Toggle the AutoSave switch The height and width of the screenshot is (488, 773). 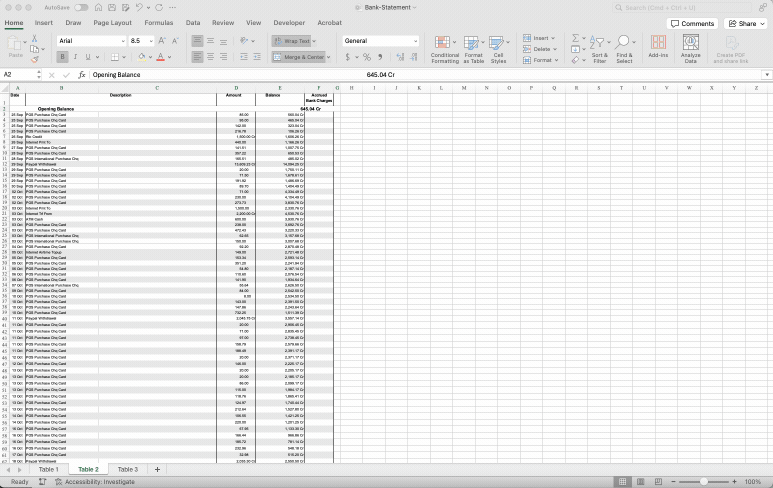tap(81, 7)
